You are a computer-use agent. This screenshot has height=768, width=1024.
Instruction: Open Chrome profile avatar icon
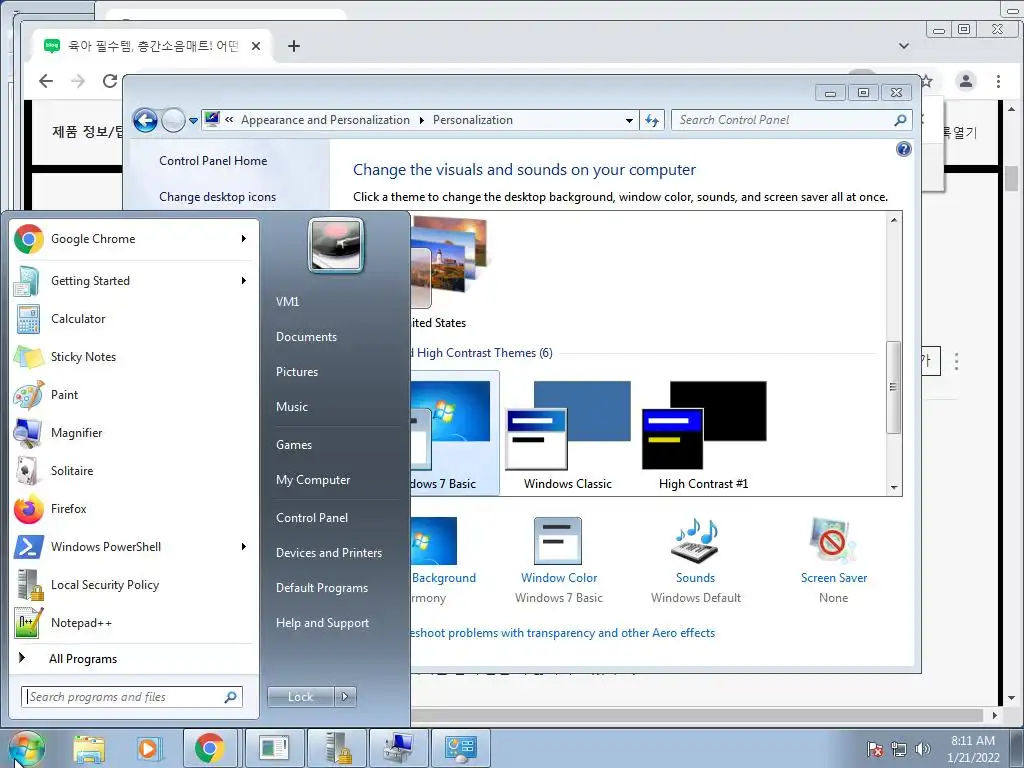pos(965,81)
